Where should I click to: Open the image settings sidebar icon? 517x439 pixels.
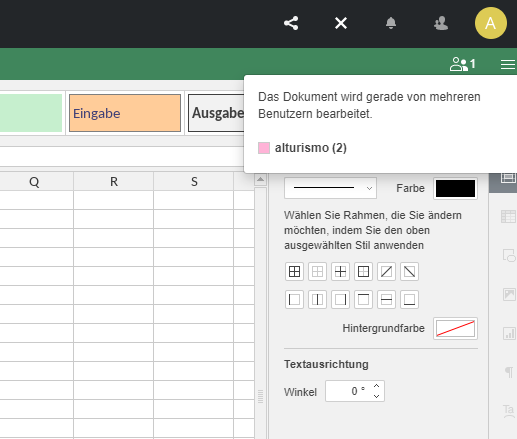509,294
